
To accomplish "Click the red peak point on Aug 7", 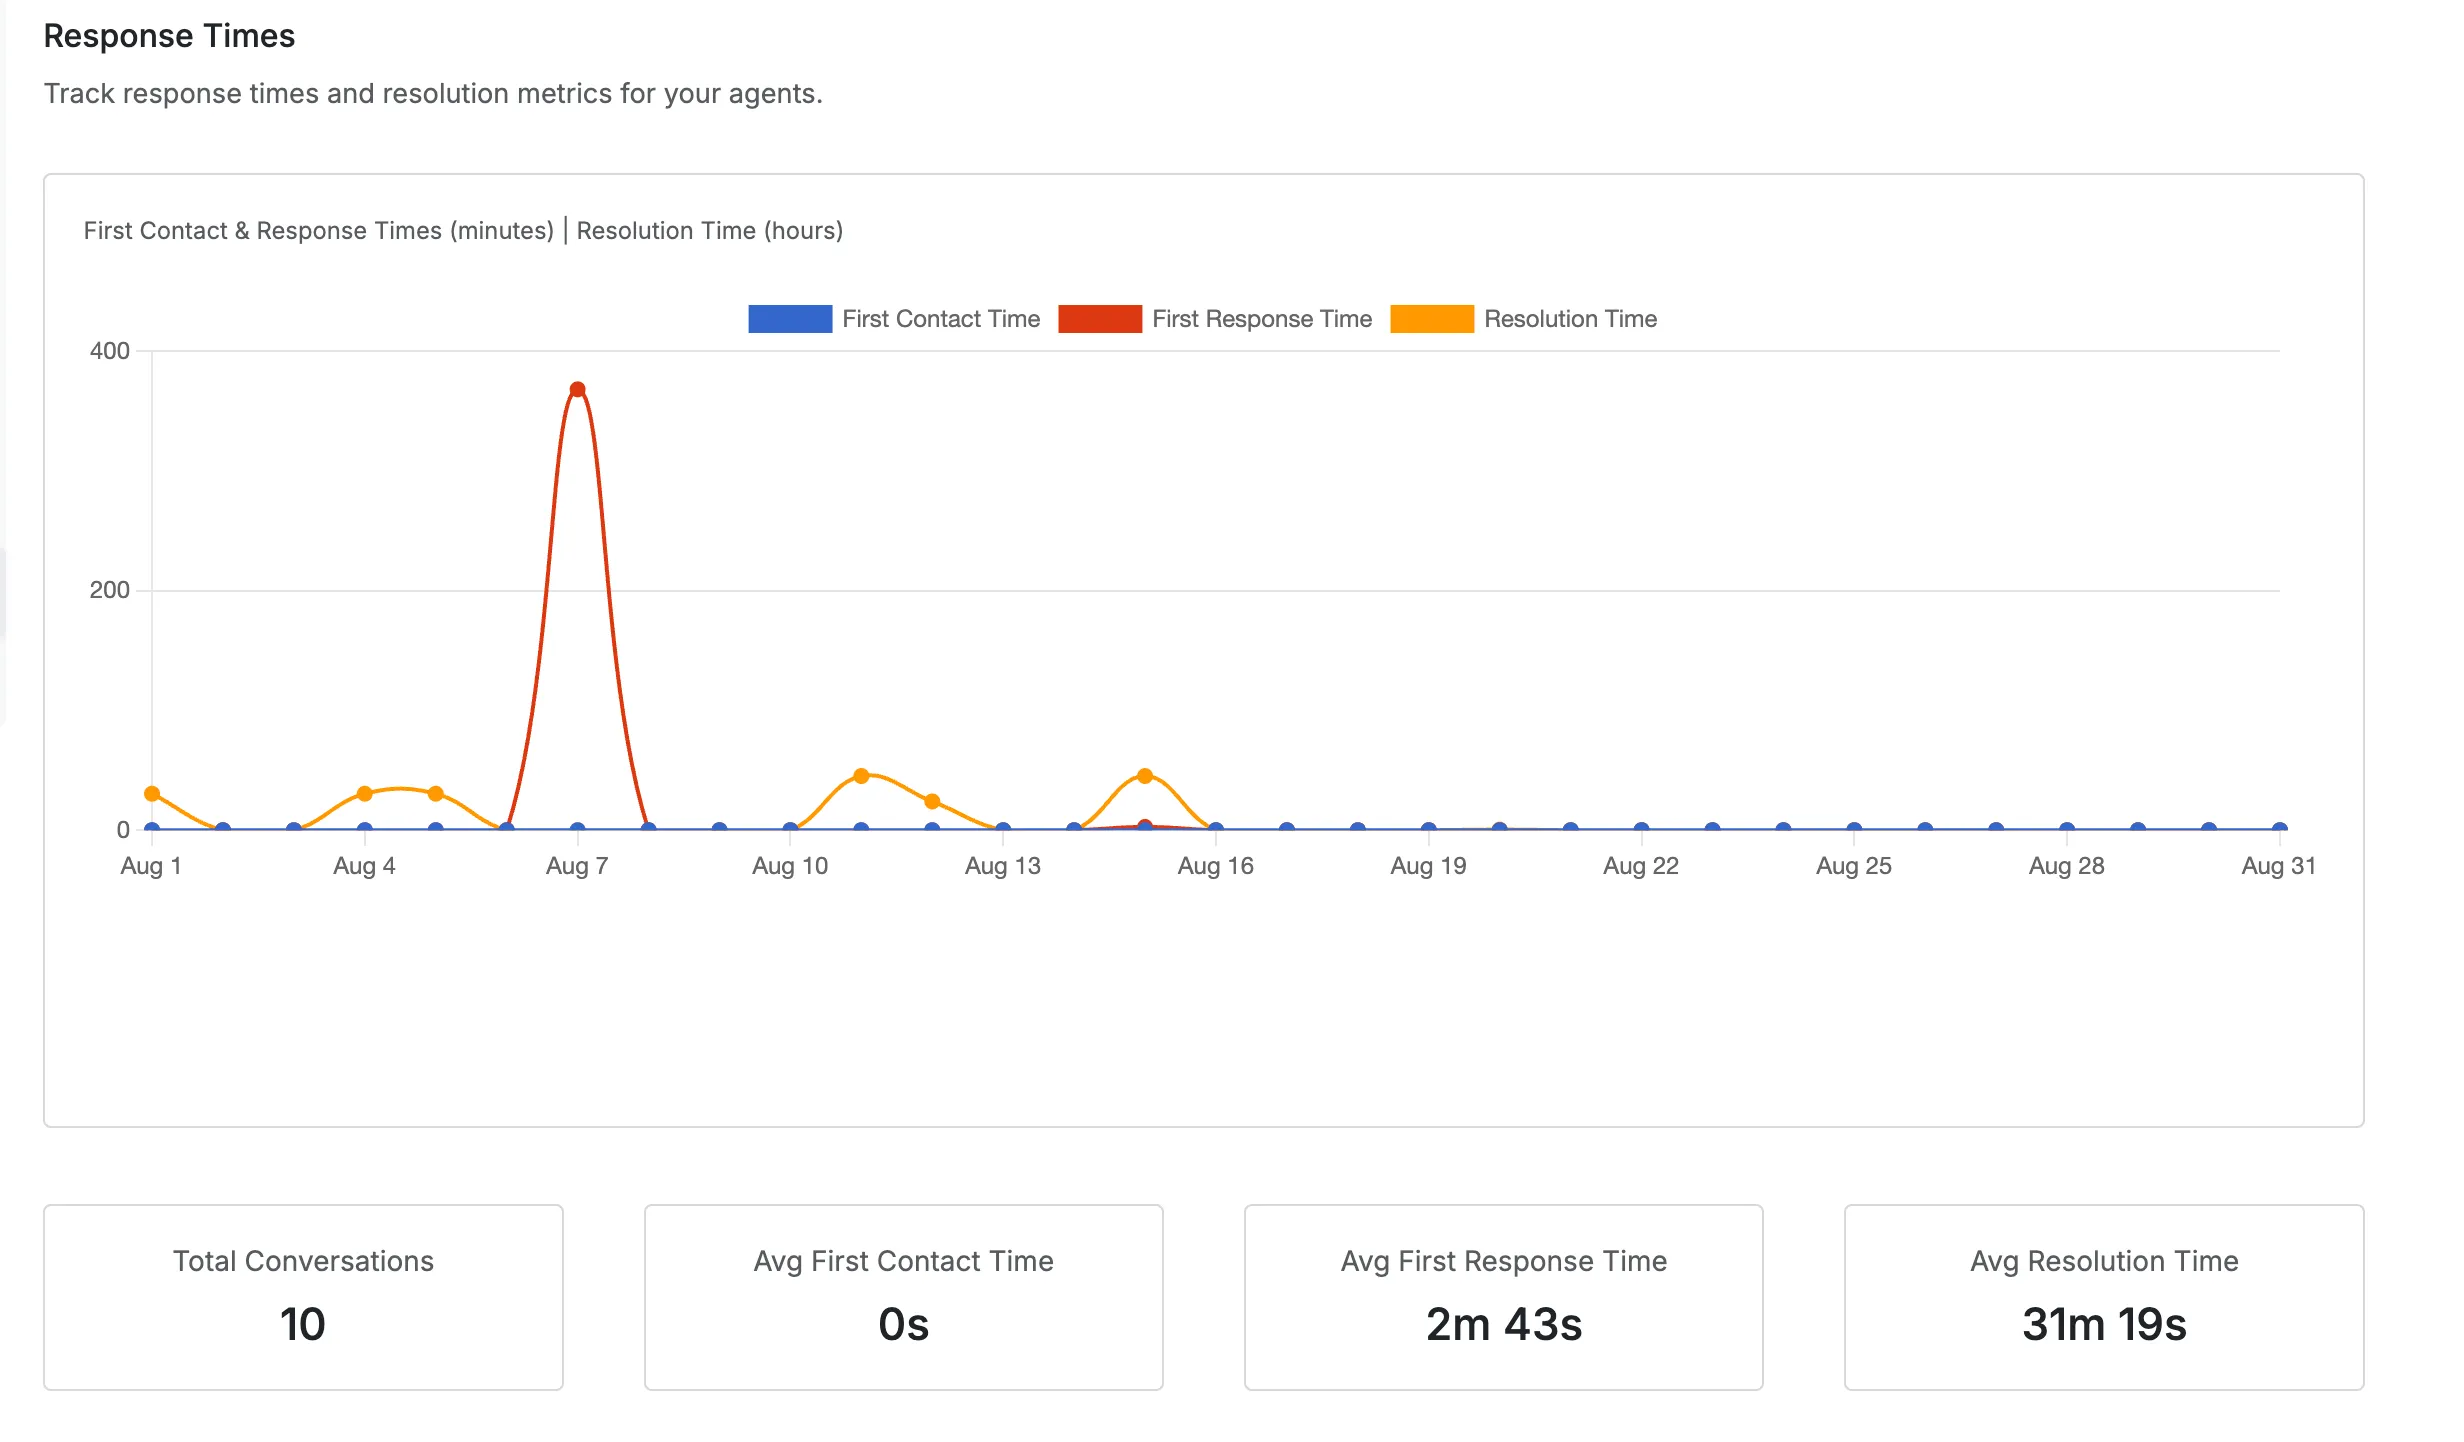I will point(577,389).
